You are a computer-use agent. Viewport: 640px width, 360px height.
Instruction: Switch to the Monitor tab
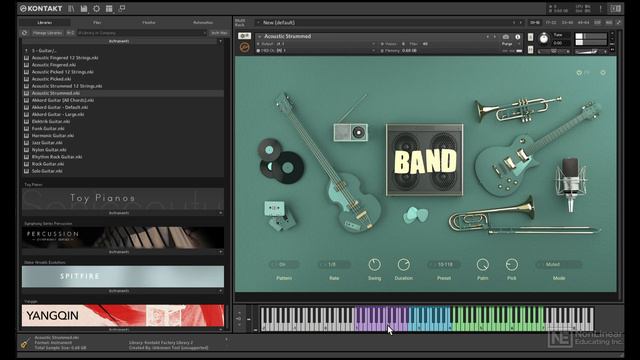coord(149,22)
